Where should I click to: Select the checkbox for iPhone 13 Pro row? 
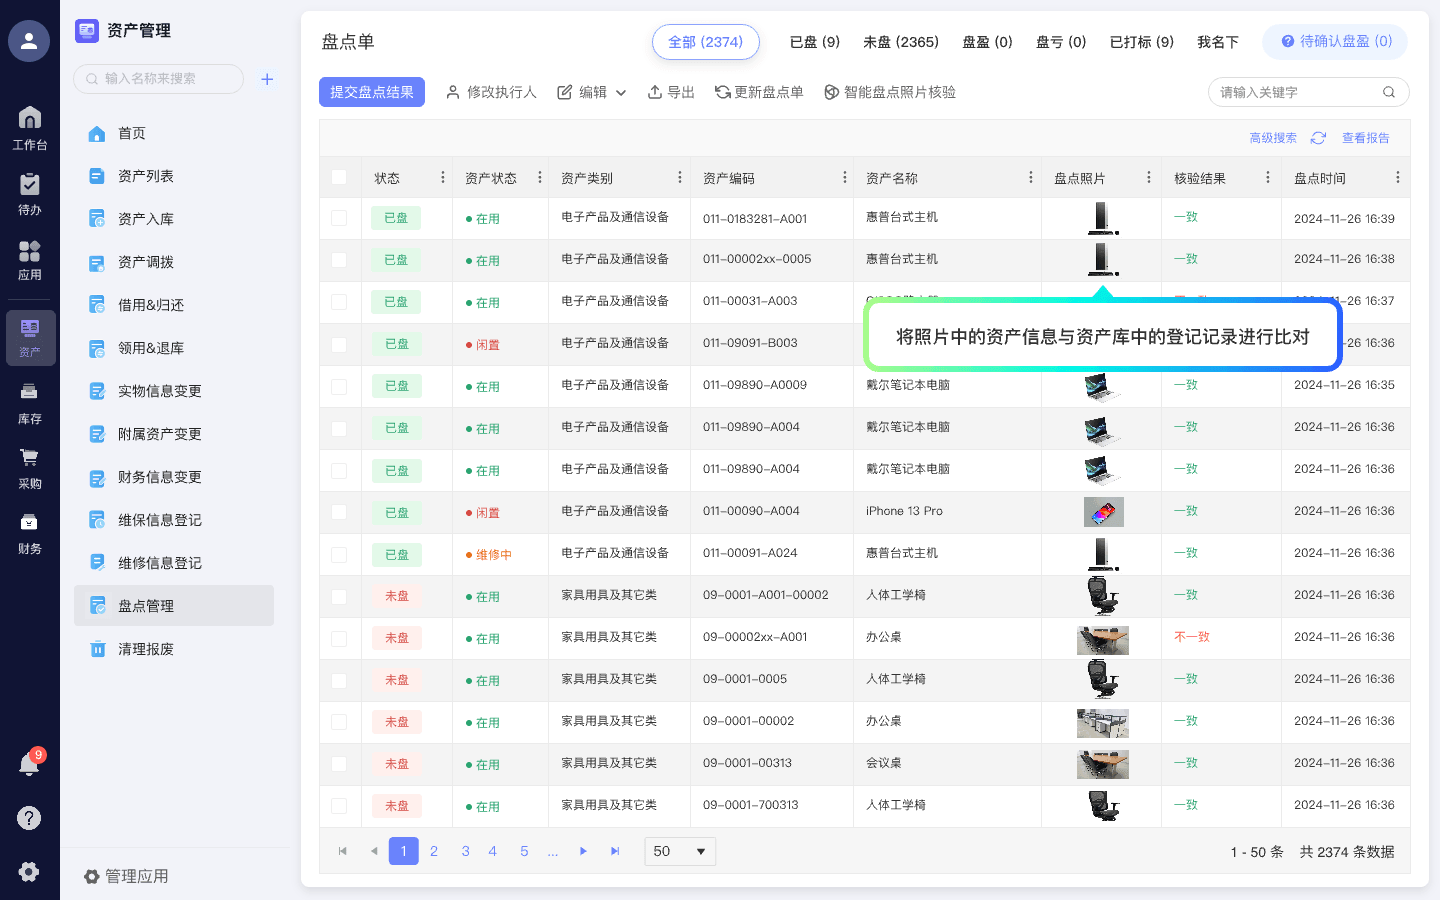pyautogui.click(x=339, y=511)
